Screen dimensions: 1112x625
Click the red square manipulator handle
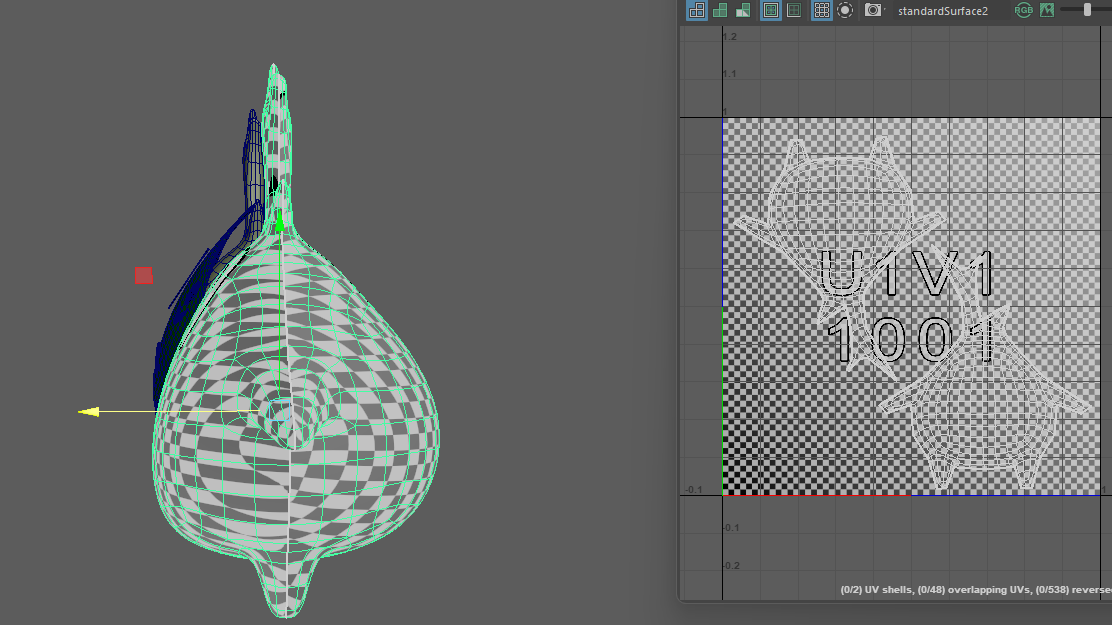[144, 275]
